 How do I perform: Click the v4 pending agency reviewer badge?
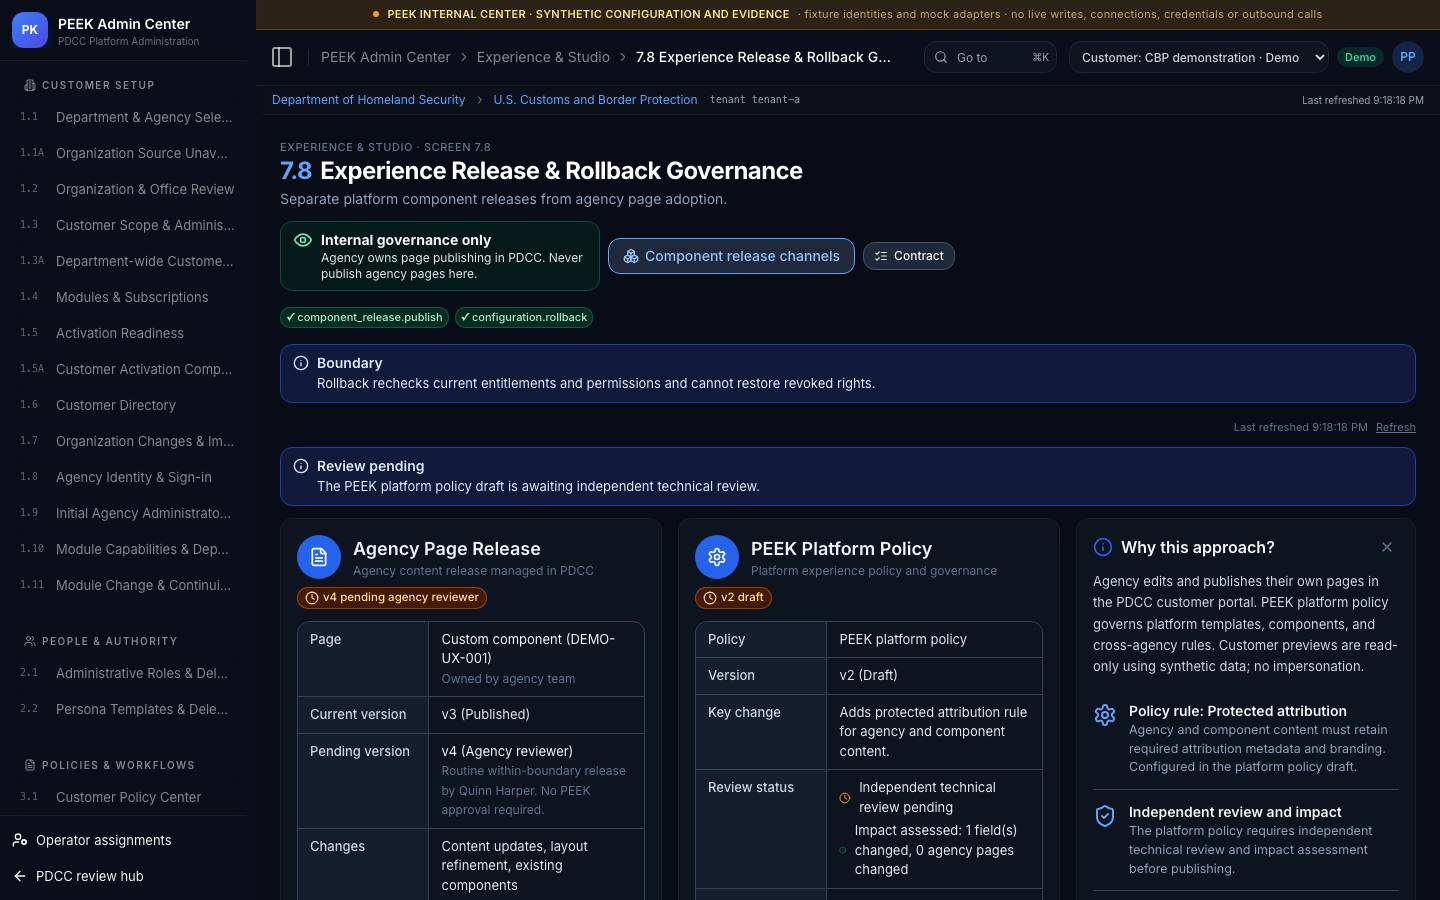pyautogui.click(x=392, y=598)
